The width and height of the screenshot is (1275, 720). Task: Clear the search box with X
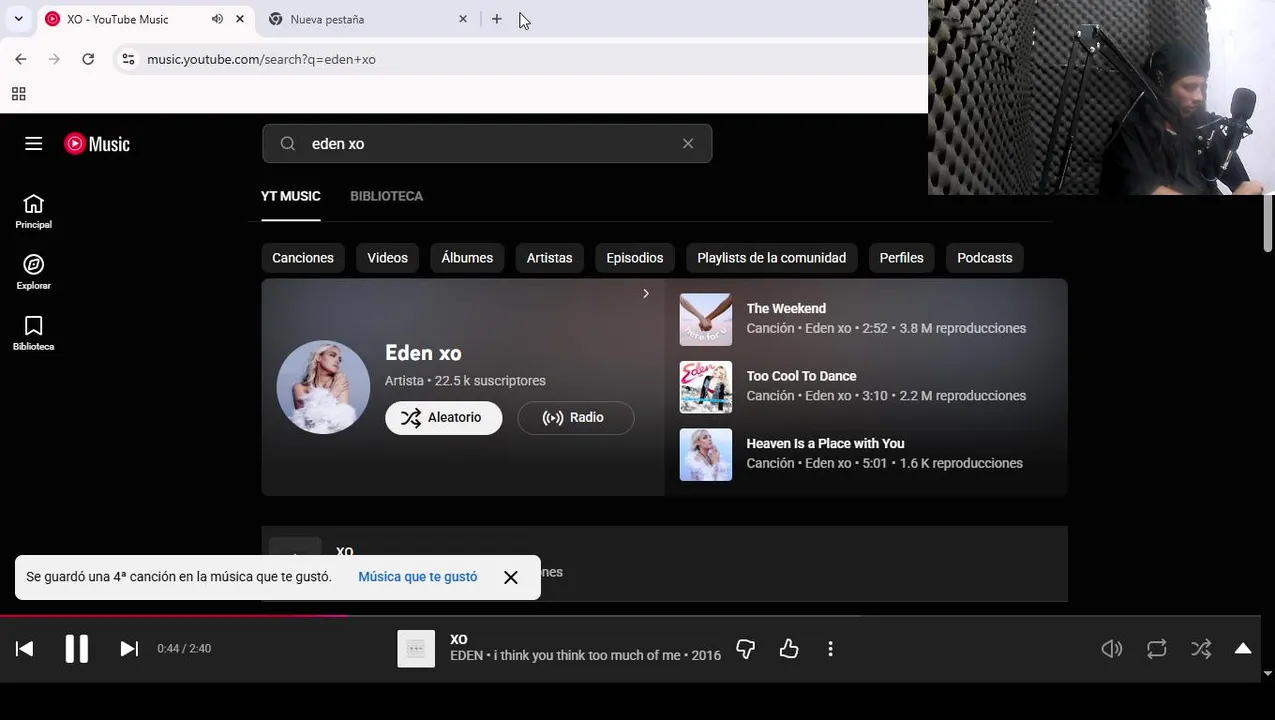tap(688, 144)
